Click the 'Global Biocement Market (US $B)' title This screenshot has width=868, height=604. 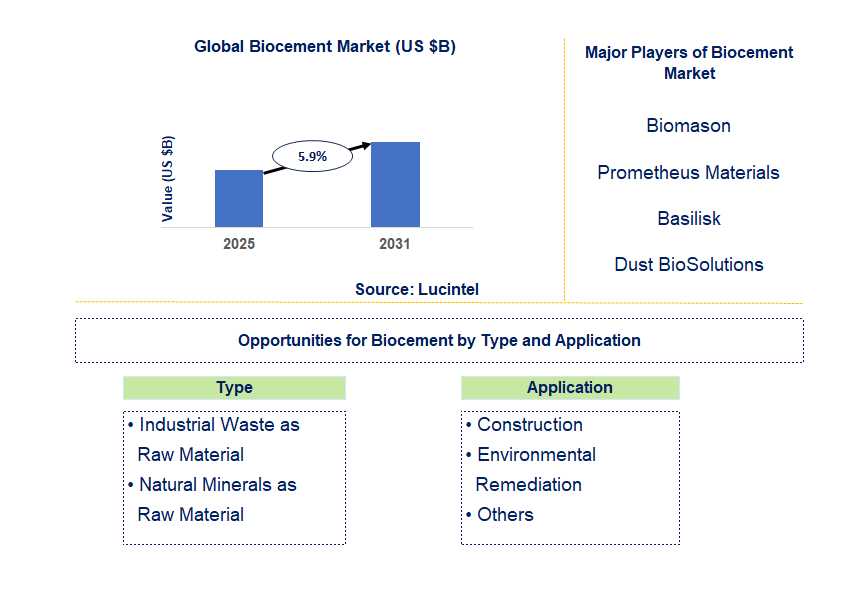coord(324,47)
